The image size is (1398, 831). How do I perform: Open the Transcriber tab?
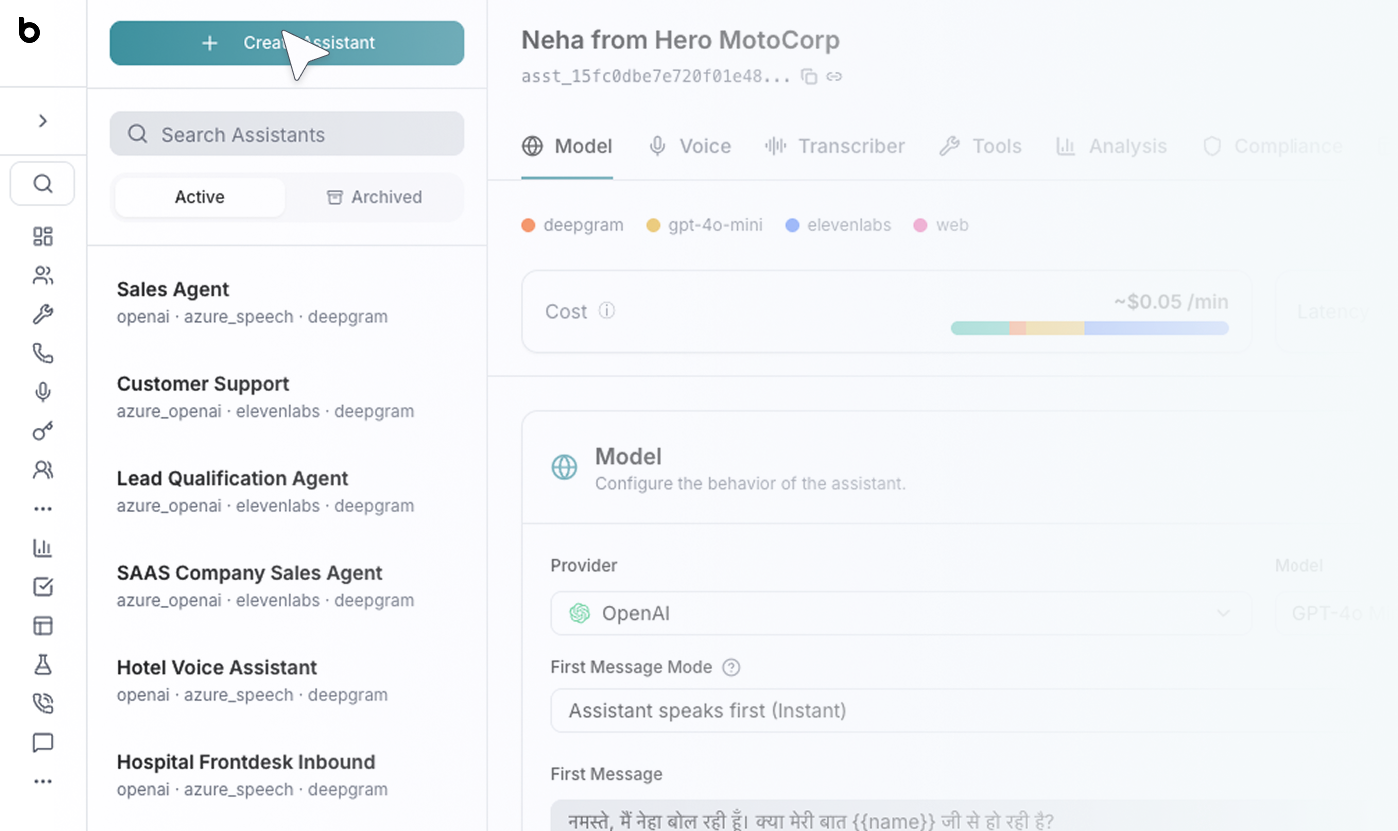pos(835,147)
